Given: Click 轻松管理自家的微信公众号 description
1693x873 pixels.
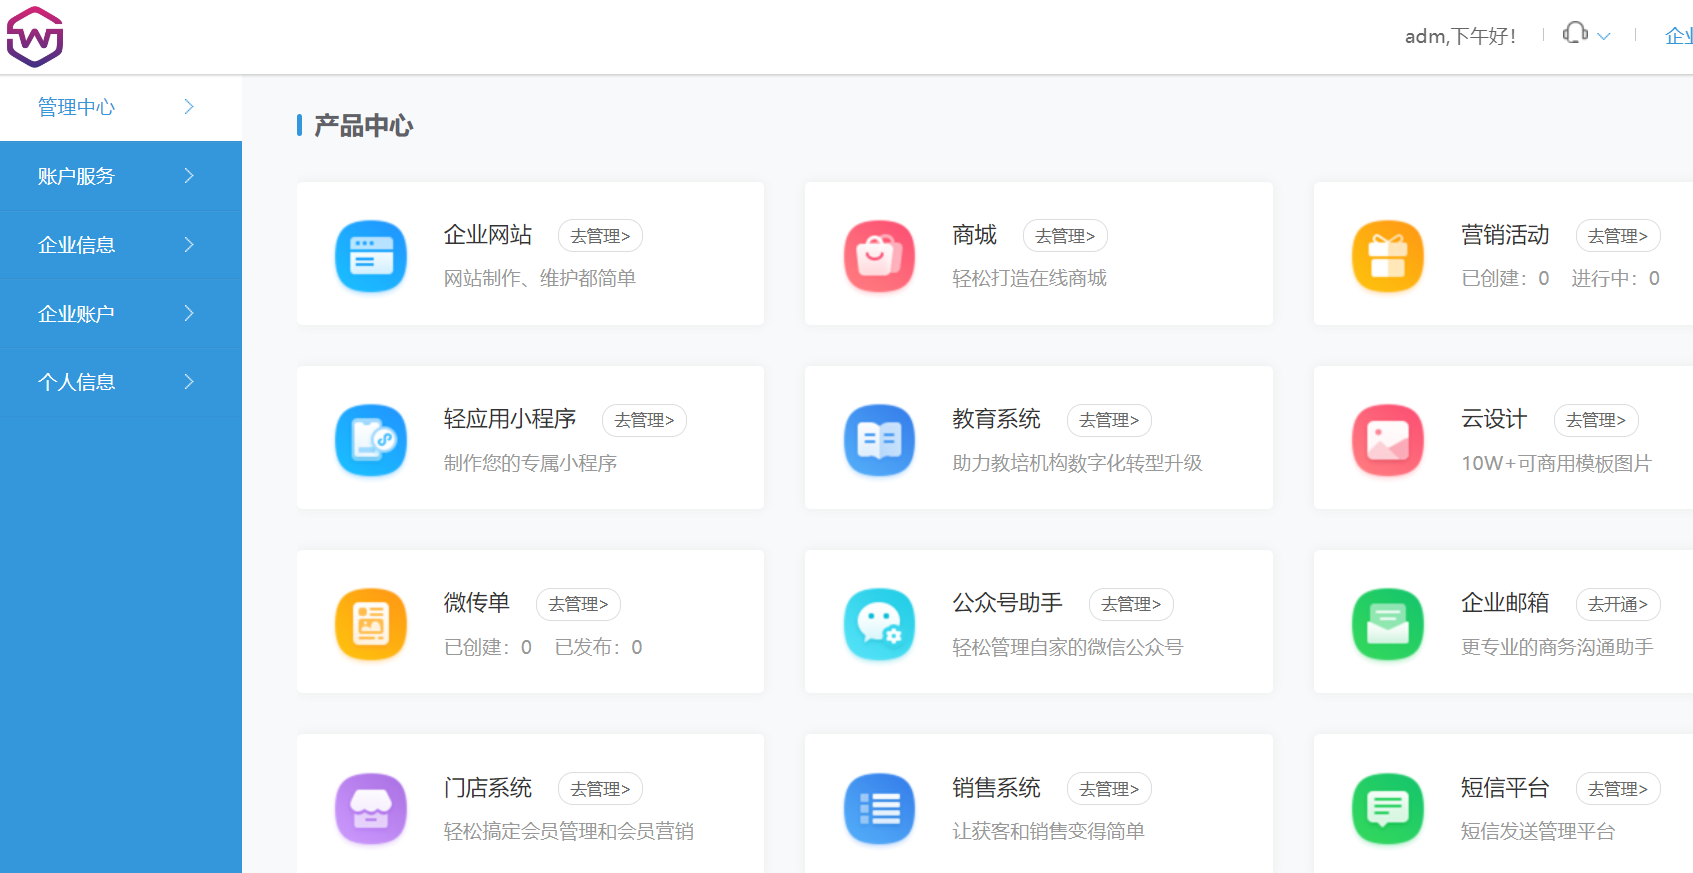Looking at the screenshot, I should tap(1067, 647).
